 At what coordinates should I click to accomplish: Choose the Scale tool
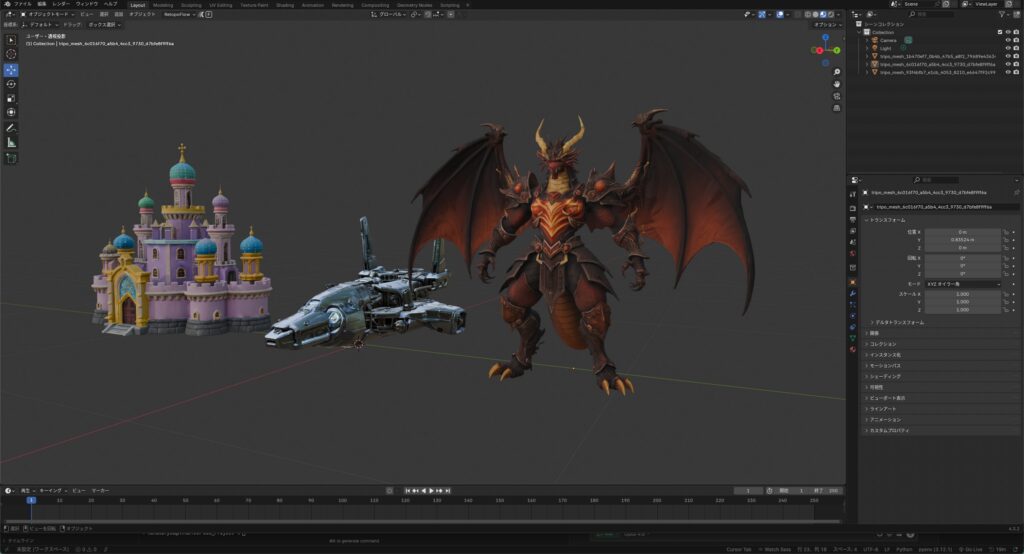click(12, 98)
